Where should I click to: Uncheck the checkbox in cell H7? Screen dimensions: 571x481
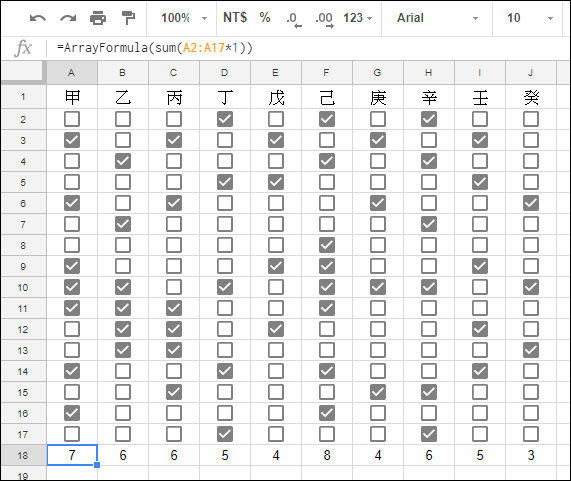click(x=429, y=224)
